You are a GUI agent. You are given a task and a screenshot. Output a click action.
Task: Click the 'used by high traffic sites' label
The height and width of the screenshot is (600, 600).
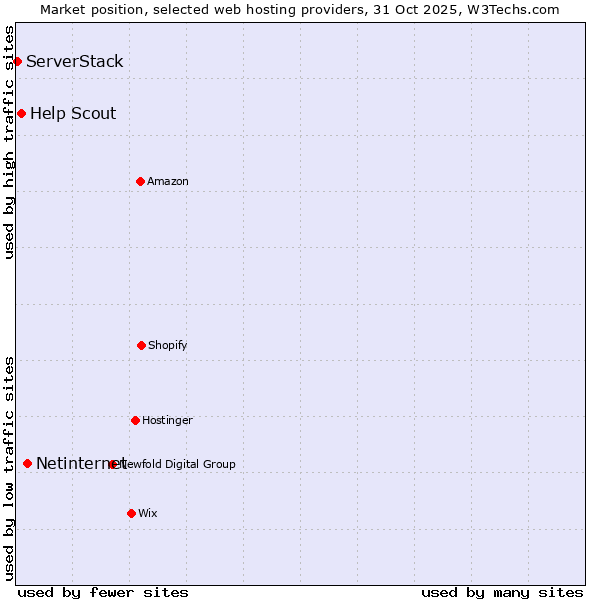(9, 142)
